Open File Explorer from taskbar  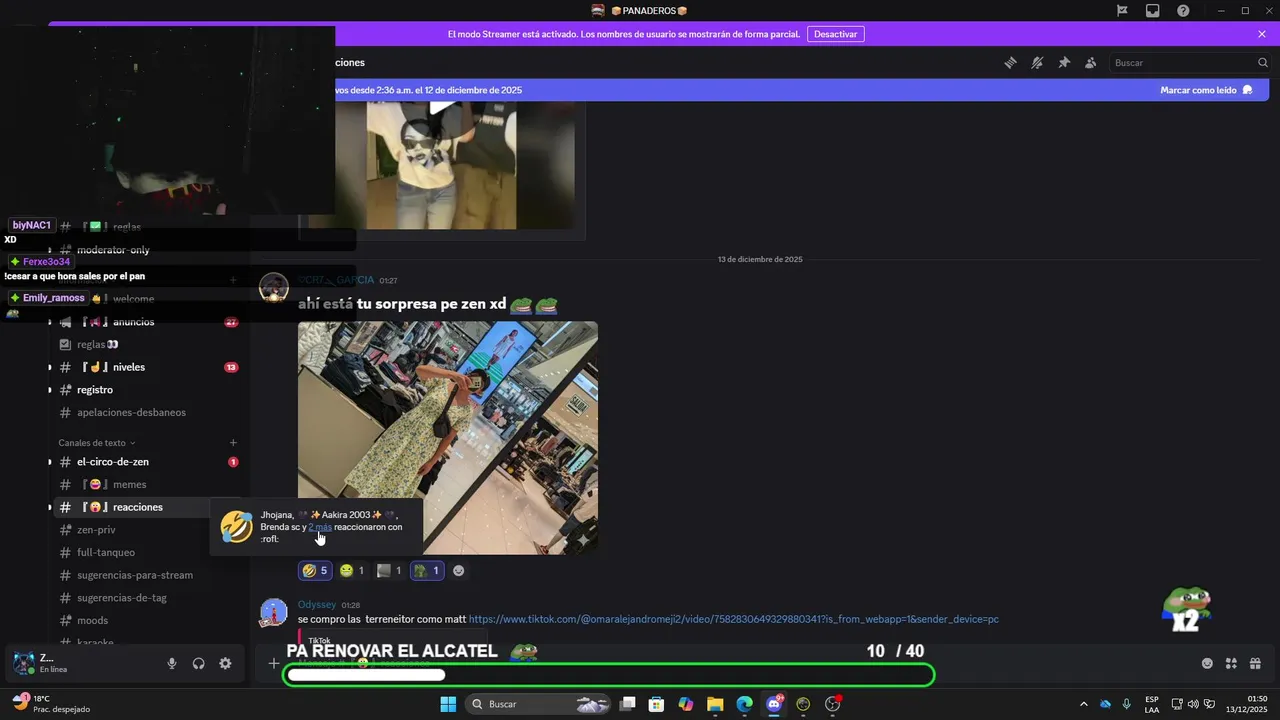[x=715, y=704]
